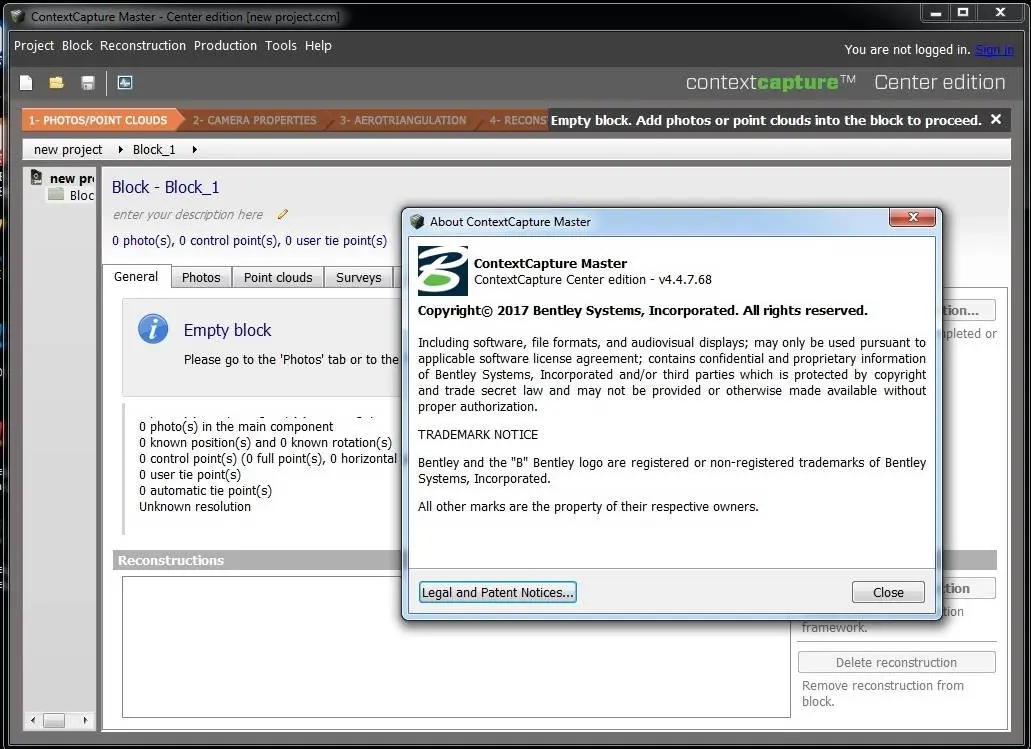Click the 'Empty block' heading text
The image size is (1031, 749).
228,330
